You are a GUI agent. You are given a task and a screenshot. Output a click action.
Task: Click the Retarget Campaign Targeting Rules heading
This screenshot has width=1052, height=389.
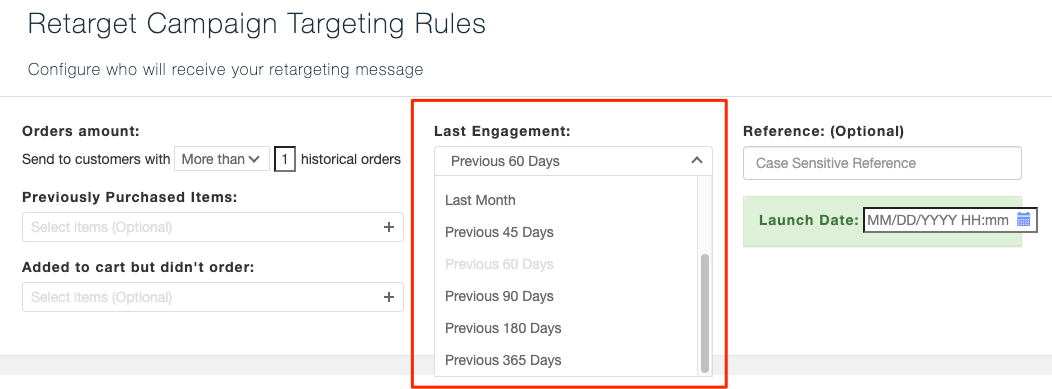(257, 24)
